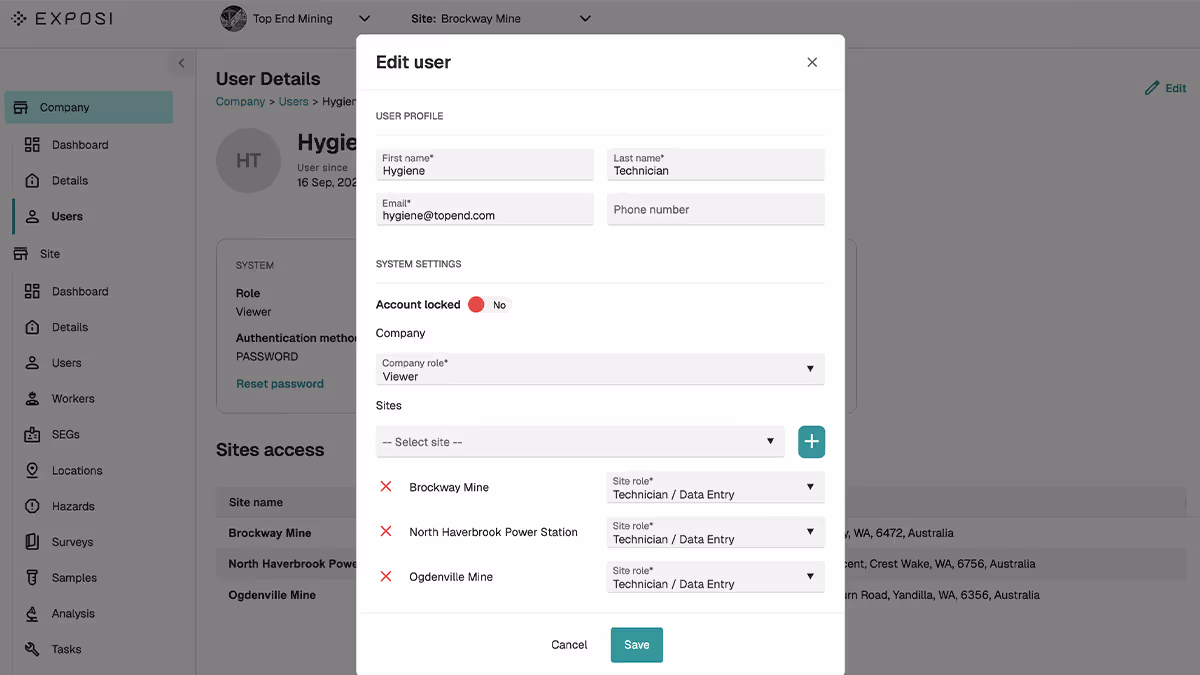Open the Site role dropdown for North Haverbrook

715,532
